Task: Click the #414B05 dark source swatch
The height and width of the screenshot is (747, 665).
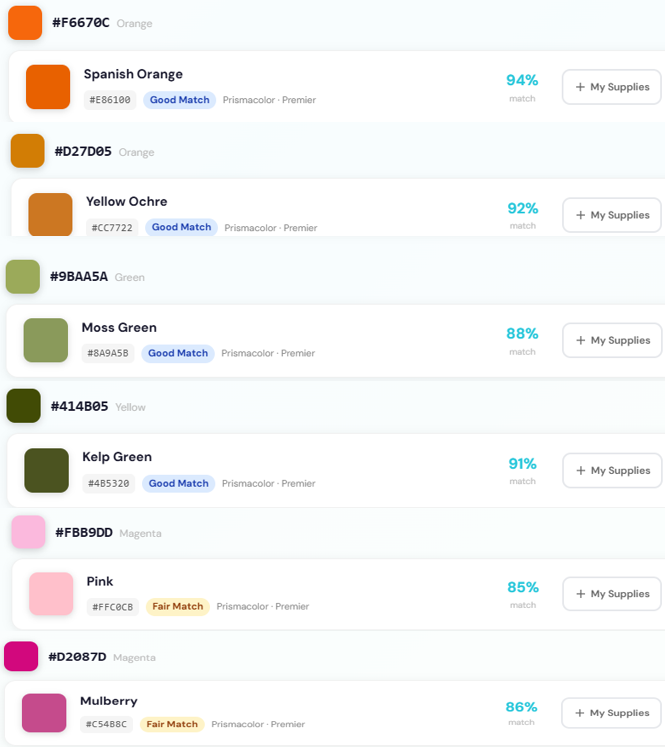Action: pos(23,406)
